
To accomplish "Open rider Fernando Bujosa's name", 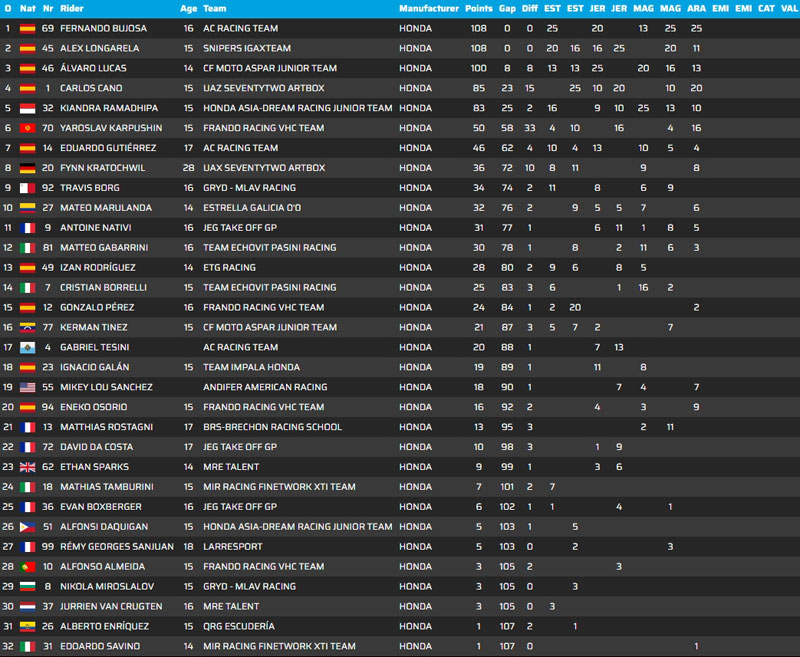I will [x=103, y=28].
